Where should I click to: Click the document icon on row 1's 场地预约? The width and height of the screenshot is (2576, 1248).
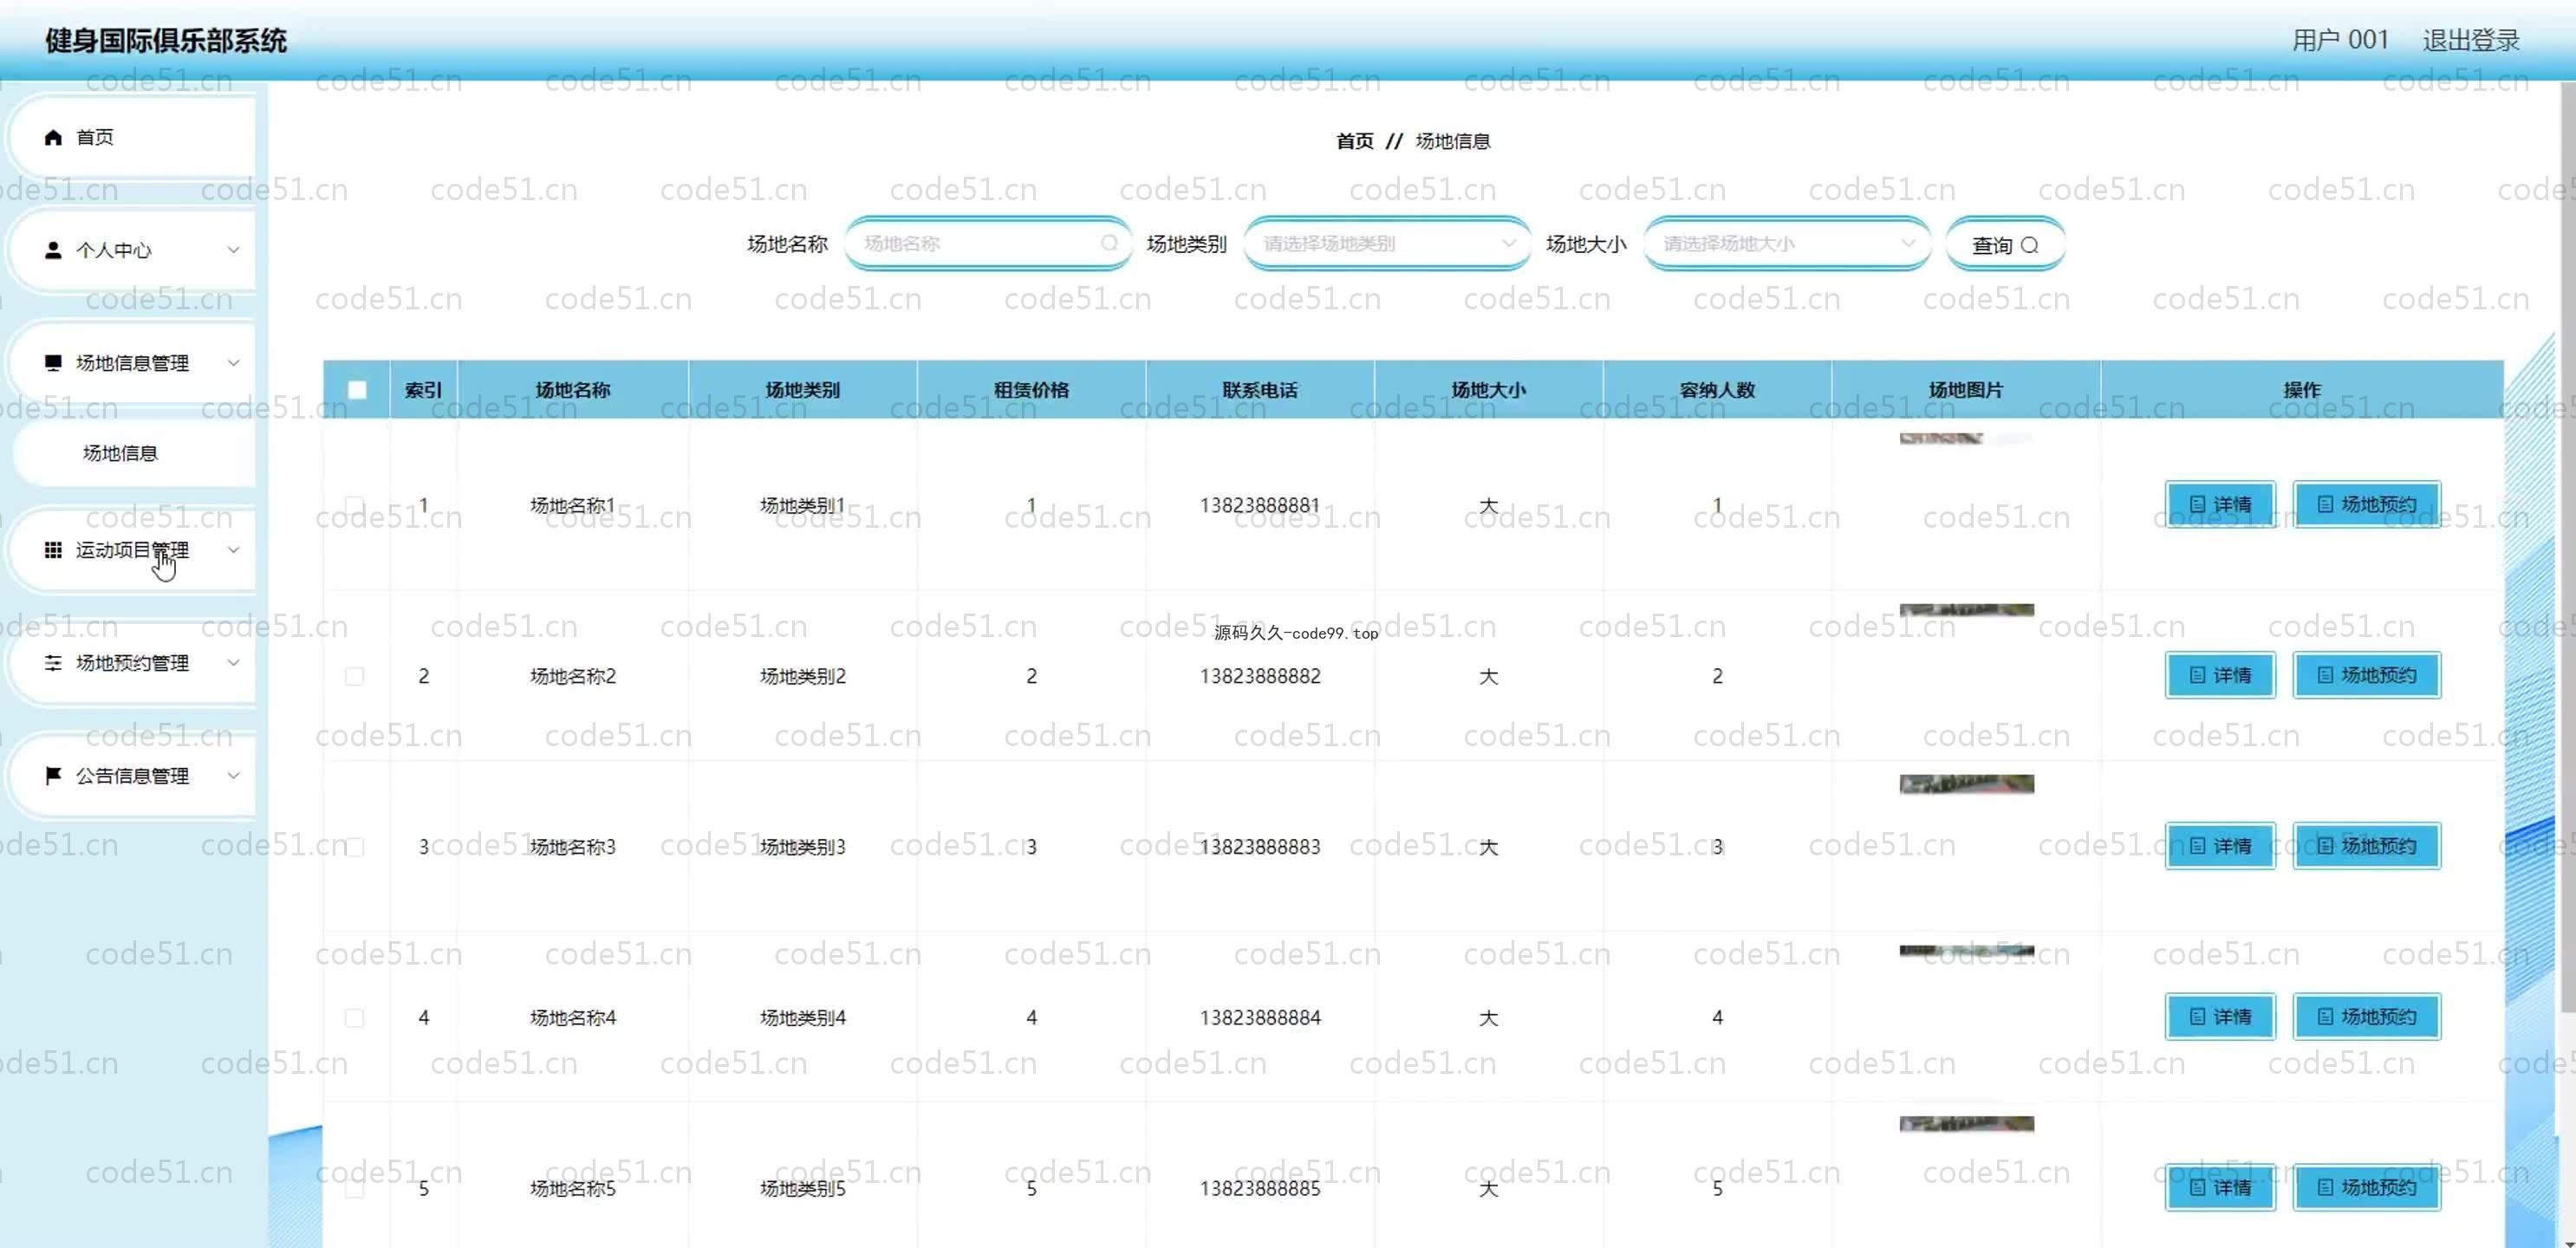click(x=2325, y=504)
